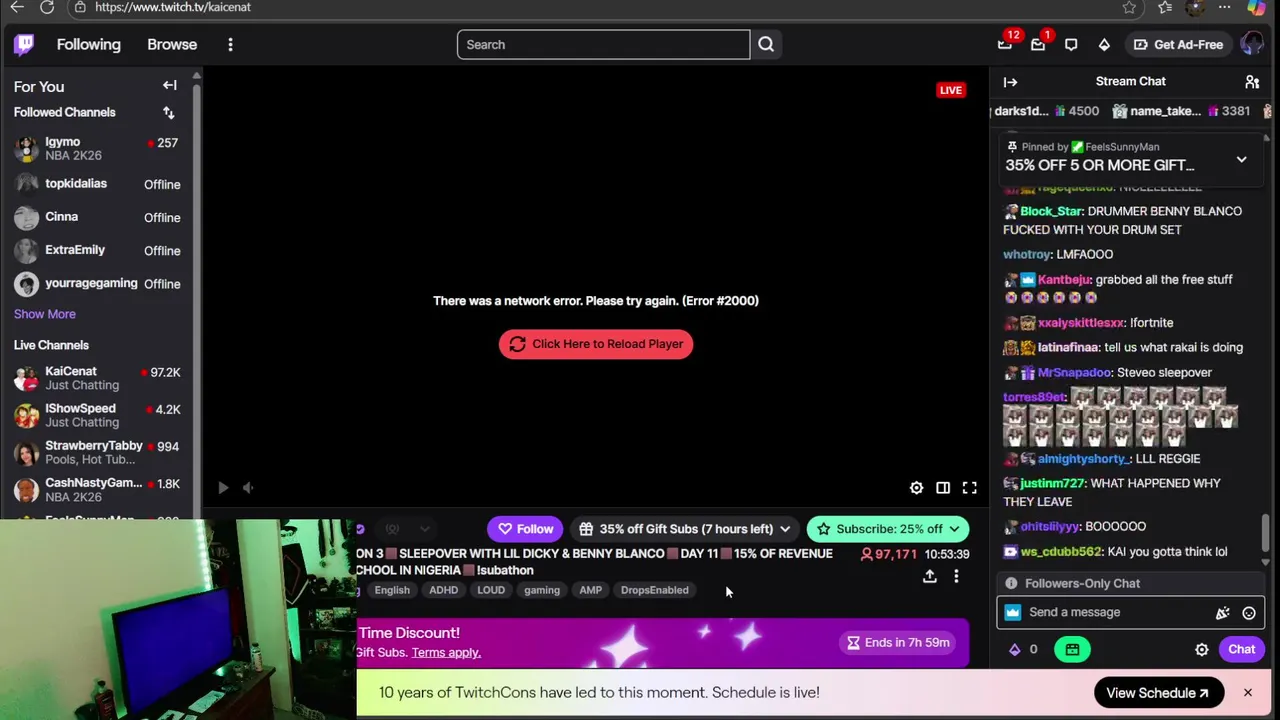Screen dimensions: 1280x720
Task: Toggle theatre mode on the player
Action: click(x=943, y=488)
